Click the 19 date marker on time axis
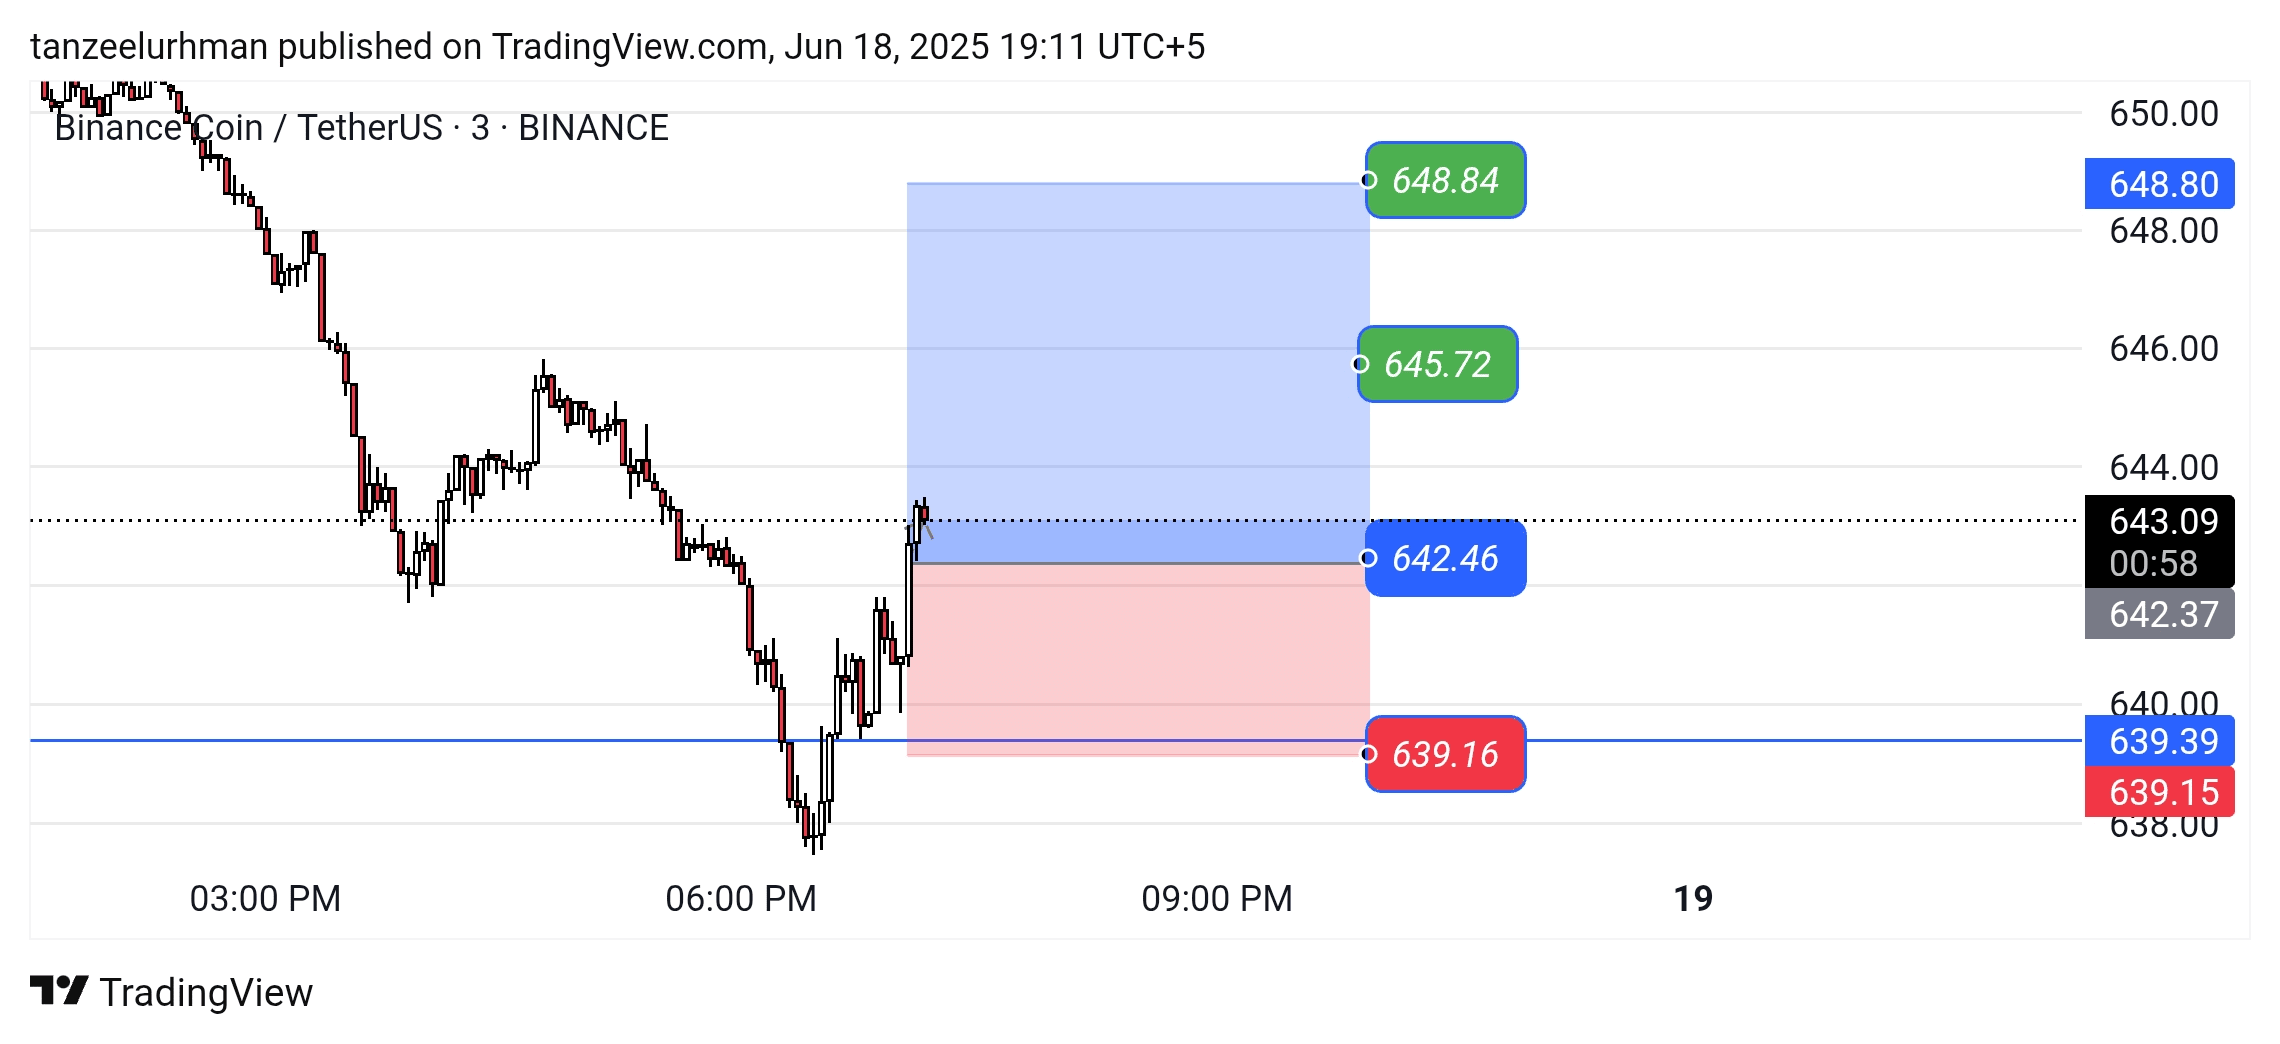2280x1044 pixels. (1693, 898)
